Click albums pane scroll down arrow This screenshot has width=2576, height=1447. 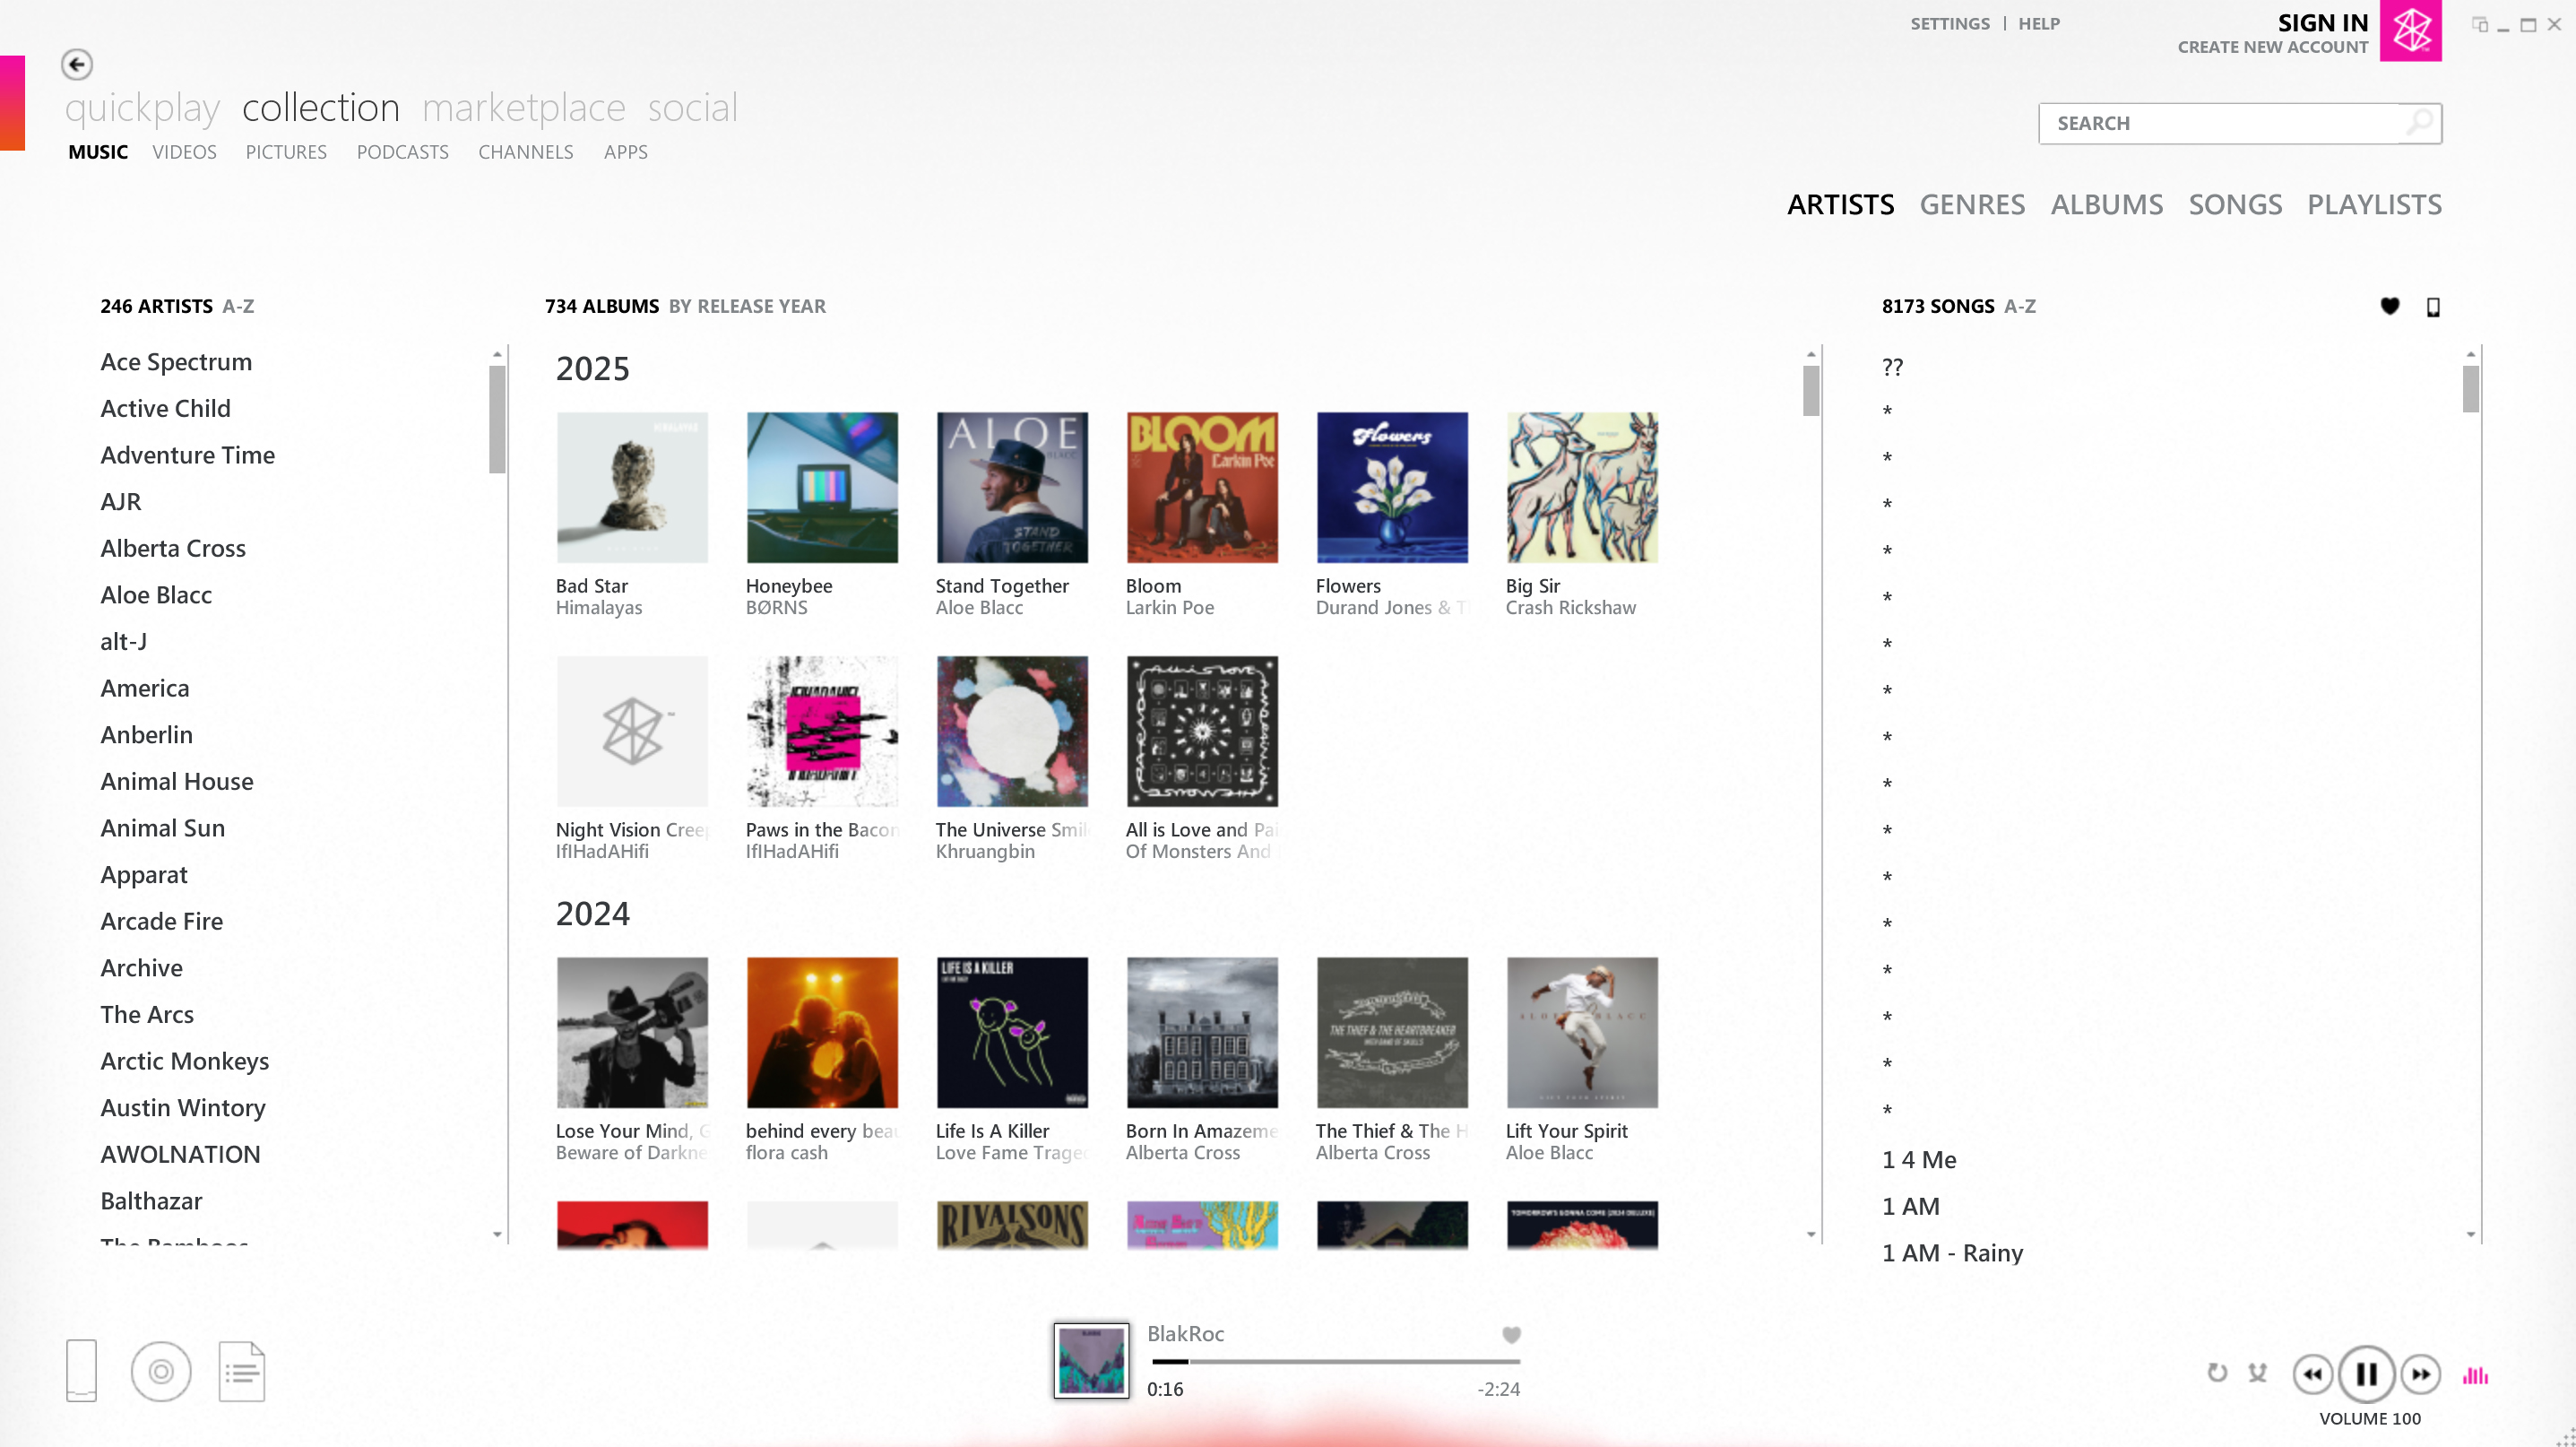coord(1810,1234)
